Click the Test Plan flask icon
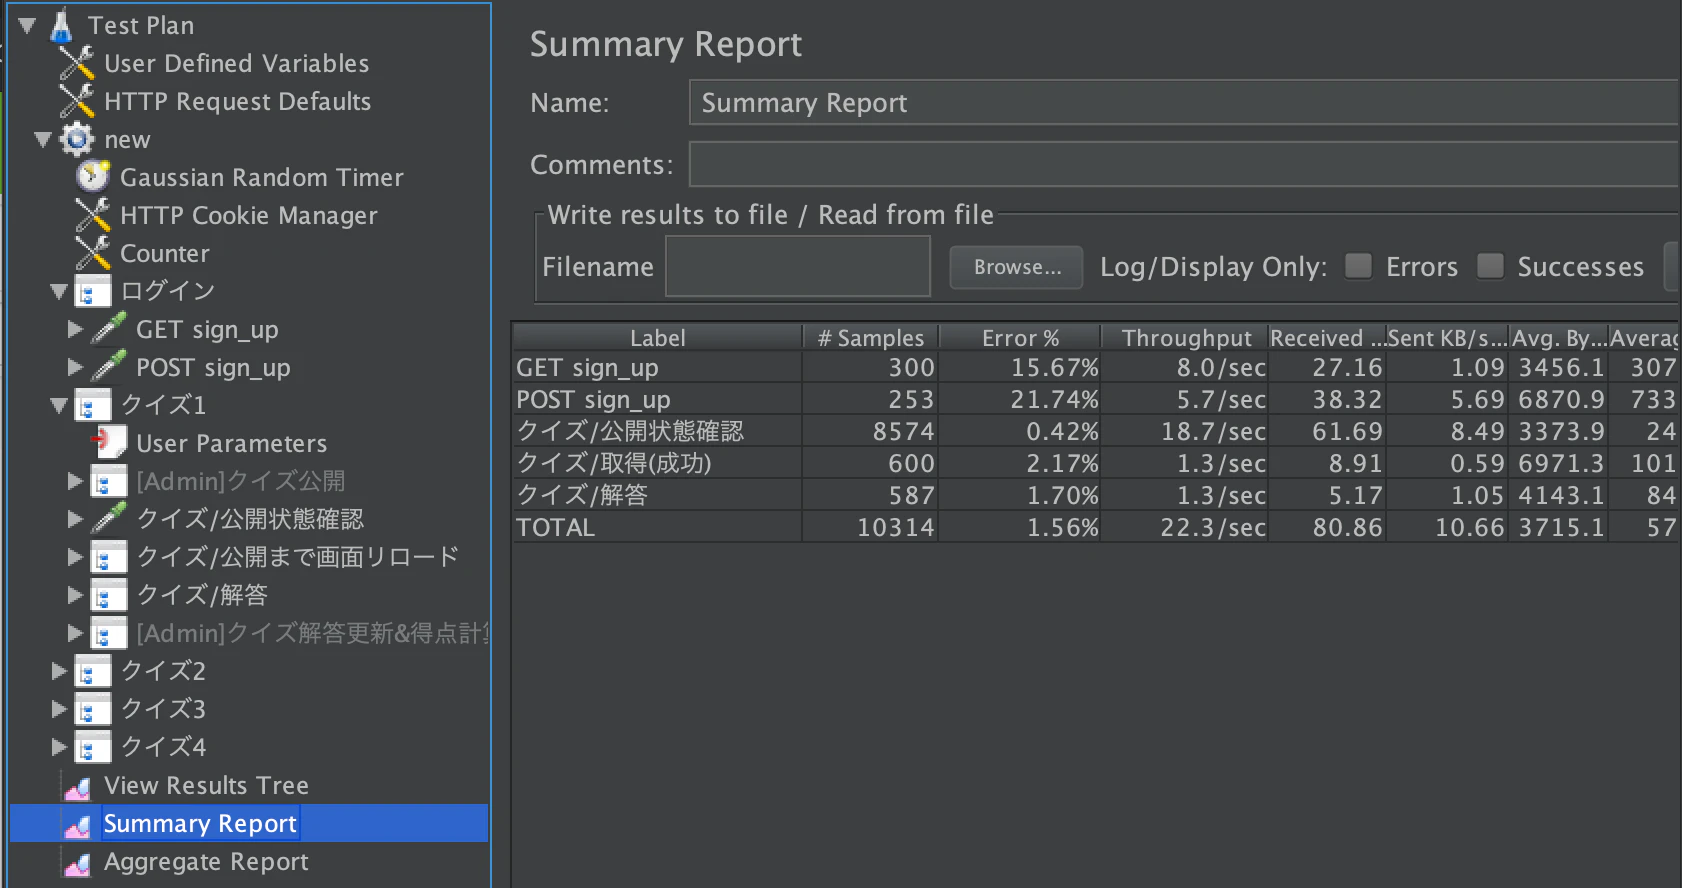This screenshot has height=888, width=1682. tap(61, 25)
